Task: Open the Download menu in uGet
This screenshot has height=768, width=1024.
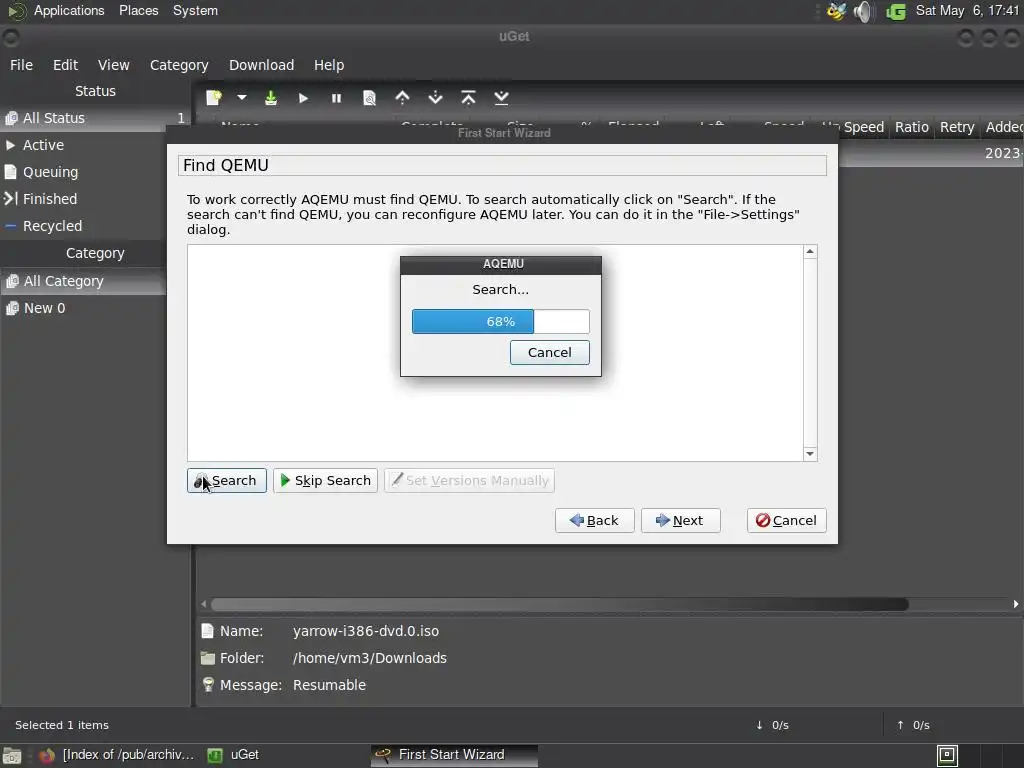Action: pos(261,65)
